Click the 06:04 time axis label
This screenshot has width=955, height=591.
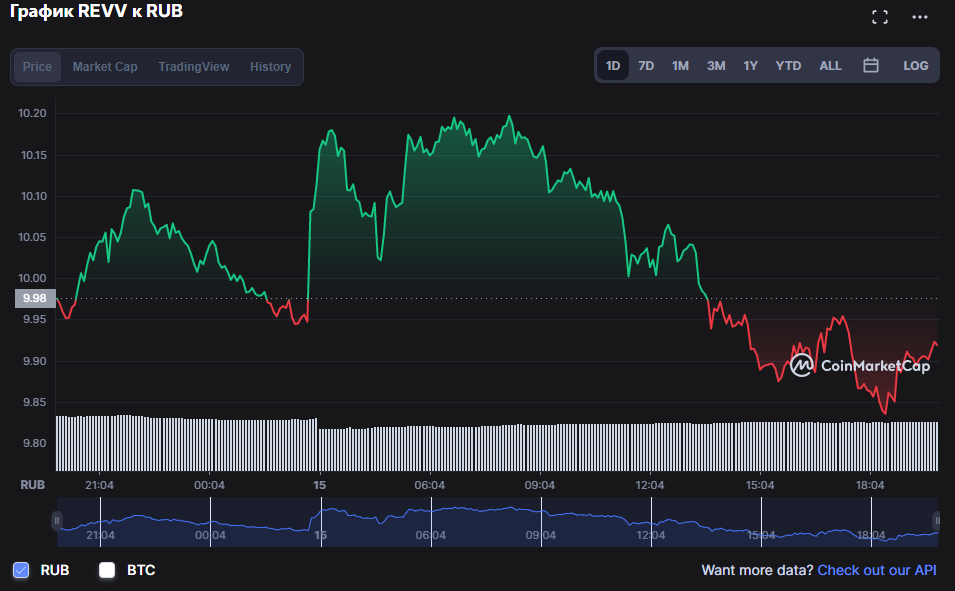429,485
